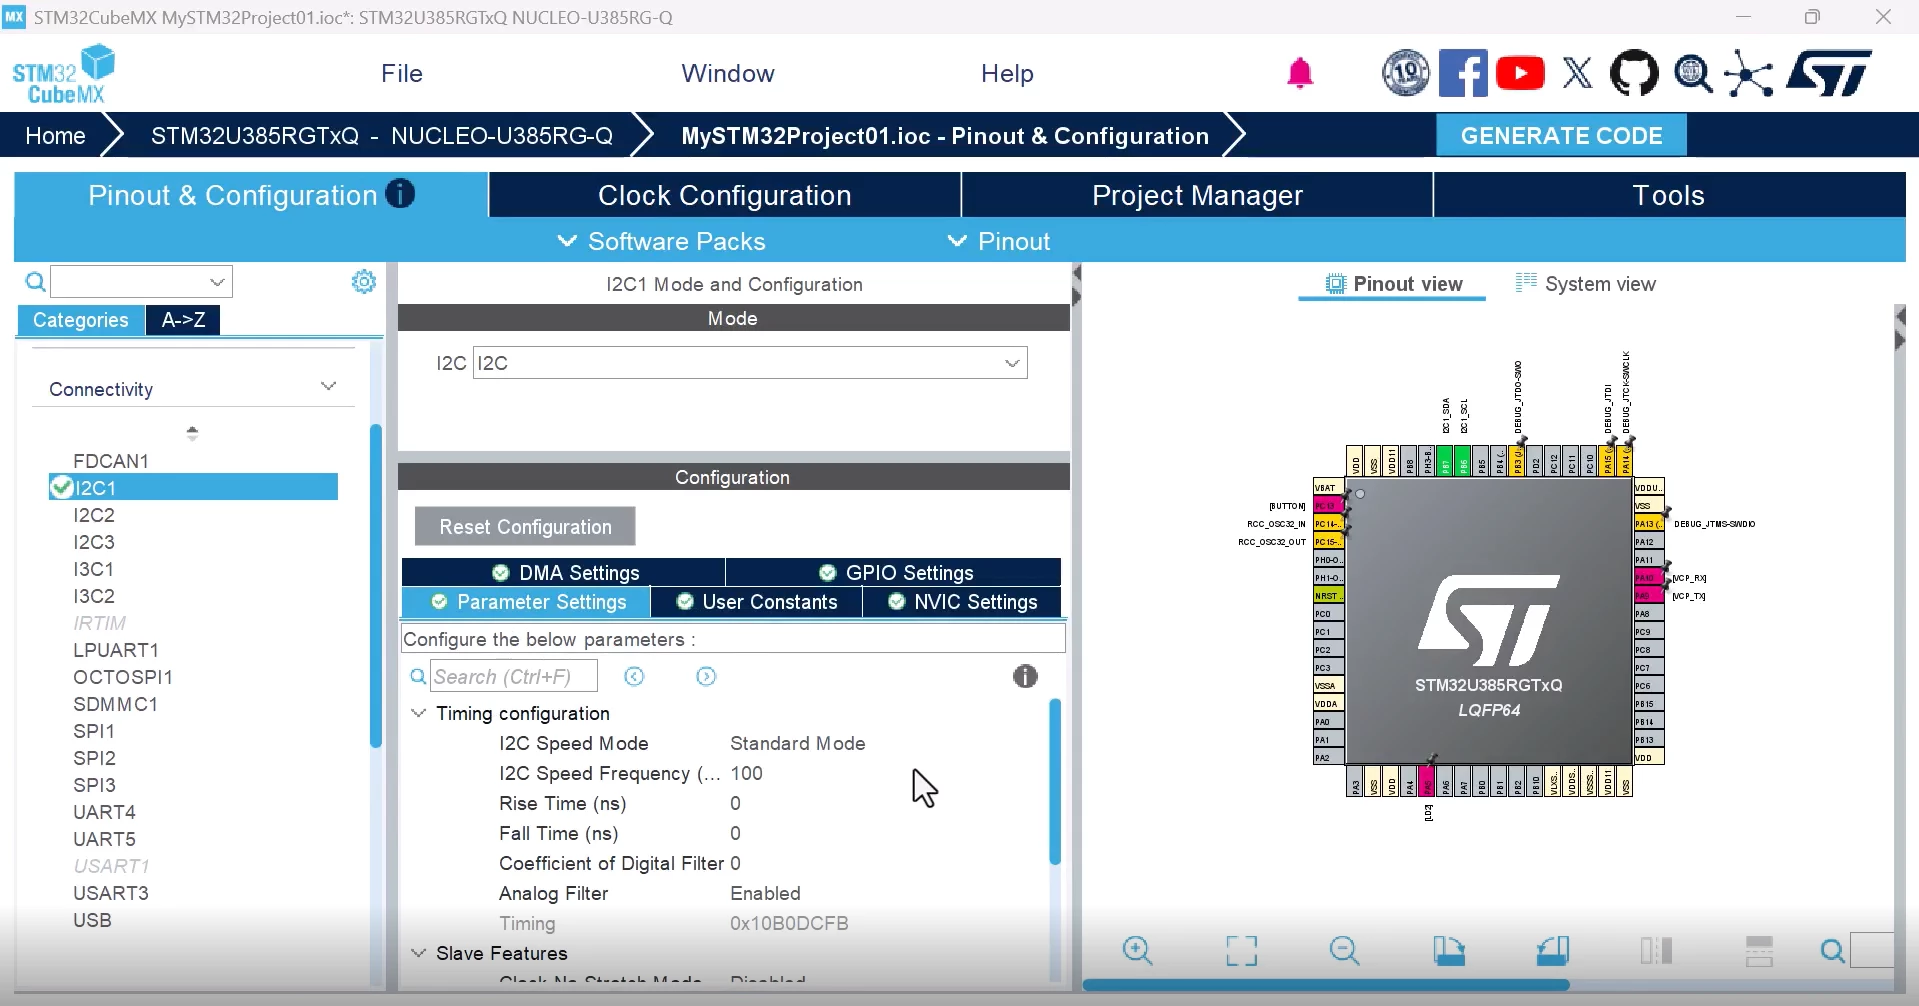Viewport: 1919px width, 1006px height.
Task: Go to the Home breadcrumb
Action: (55, 136)
